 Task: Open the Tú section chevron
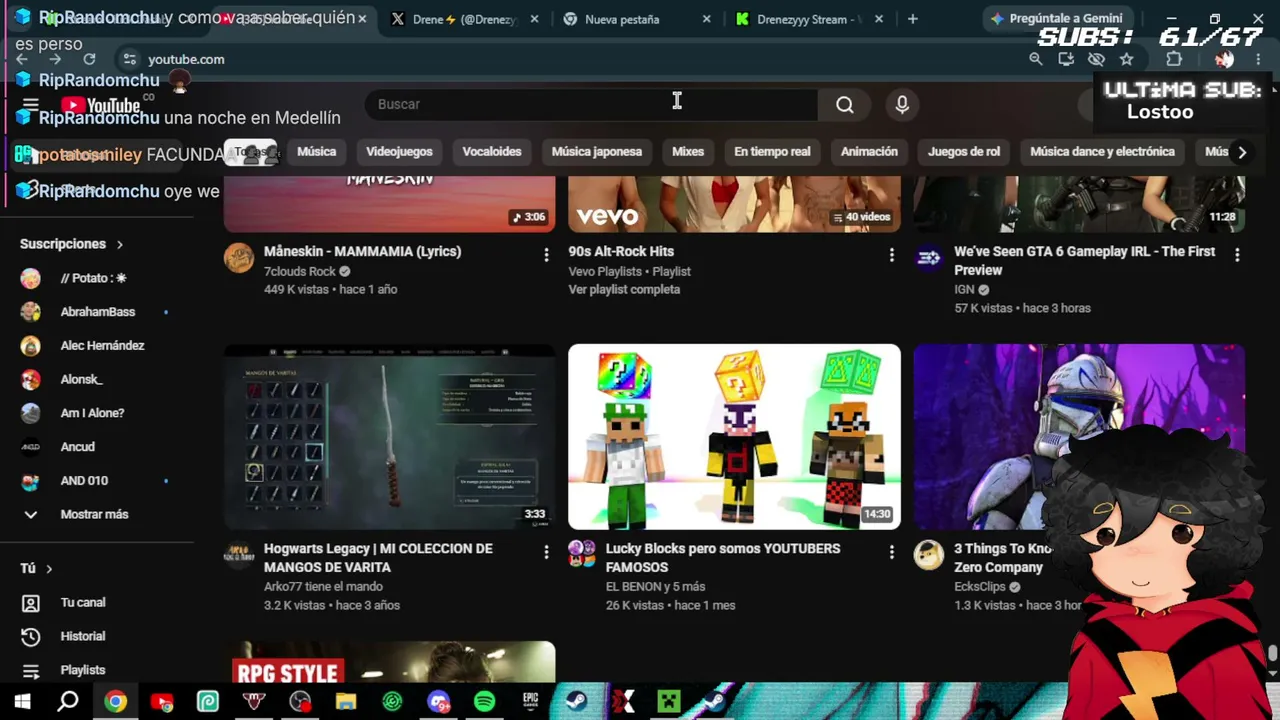(48, 568)
